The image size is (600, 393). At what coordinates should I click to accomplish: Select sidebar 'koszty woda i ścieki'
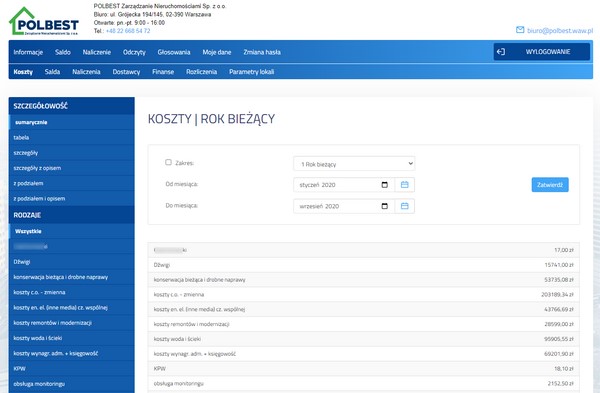point(72,338)
